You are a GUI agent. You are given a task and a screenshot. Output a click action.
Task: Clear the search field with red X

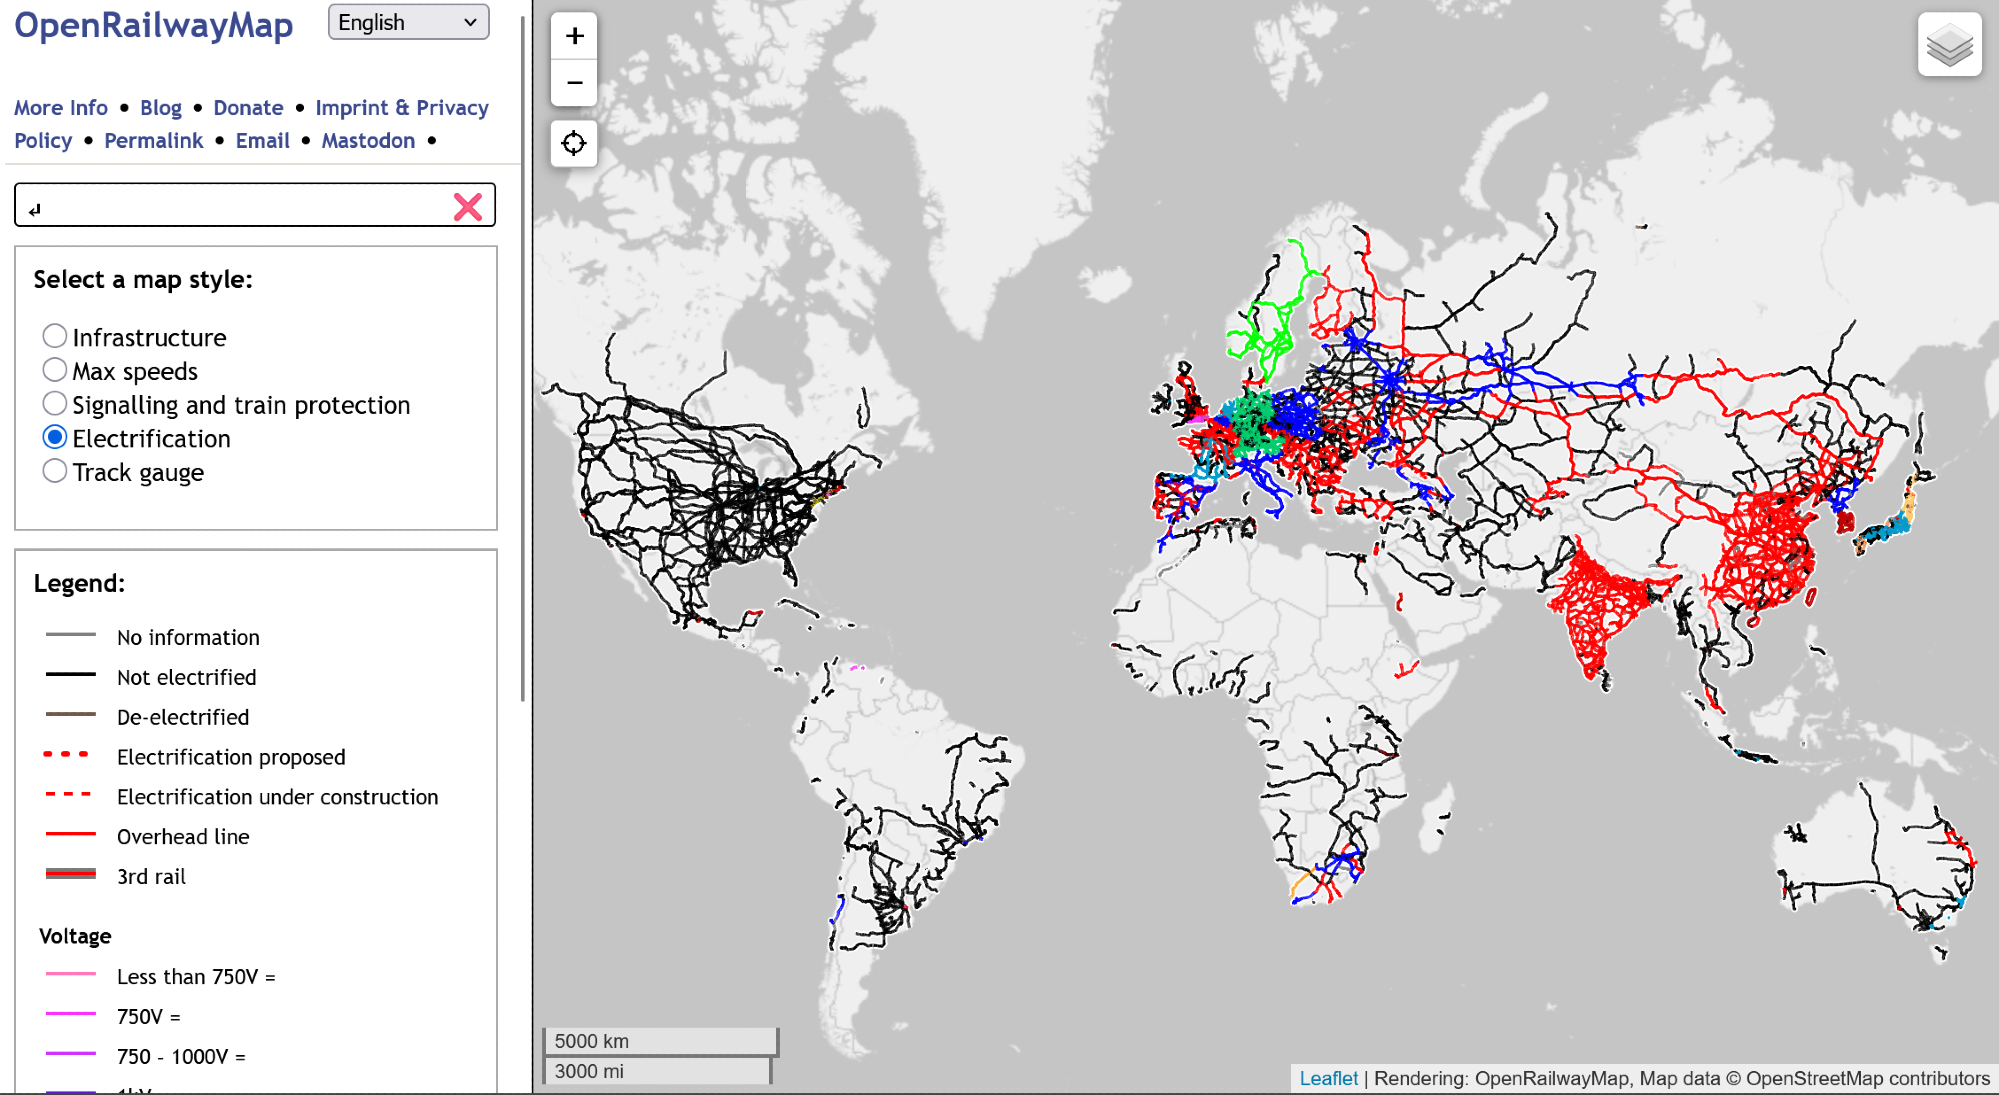coord(468,207)
